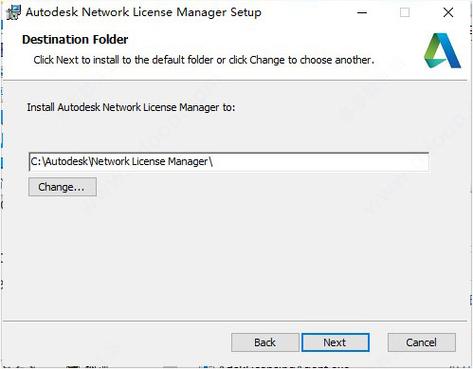Viewport: 473px width, 369px height.
Task: Place cursor after 'Network License Manager\' path text
Action: pyautogui.click(x=214, y=162)
